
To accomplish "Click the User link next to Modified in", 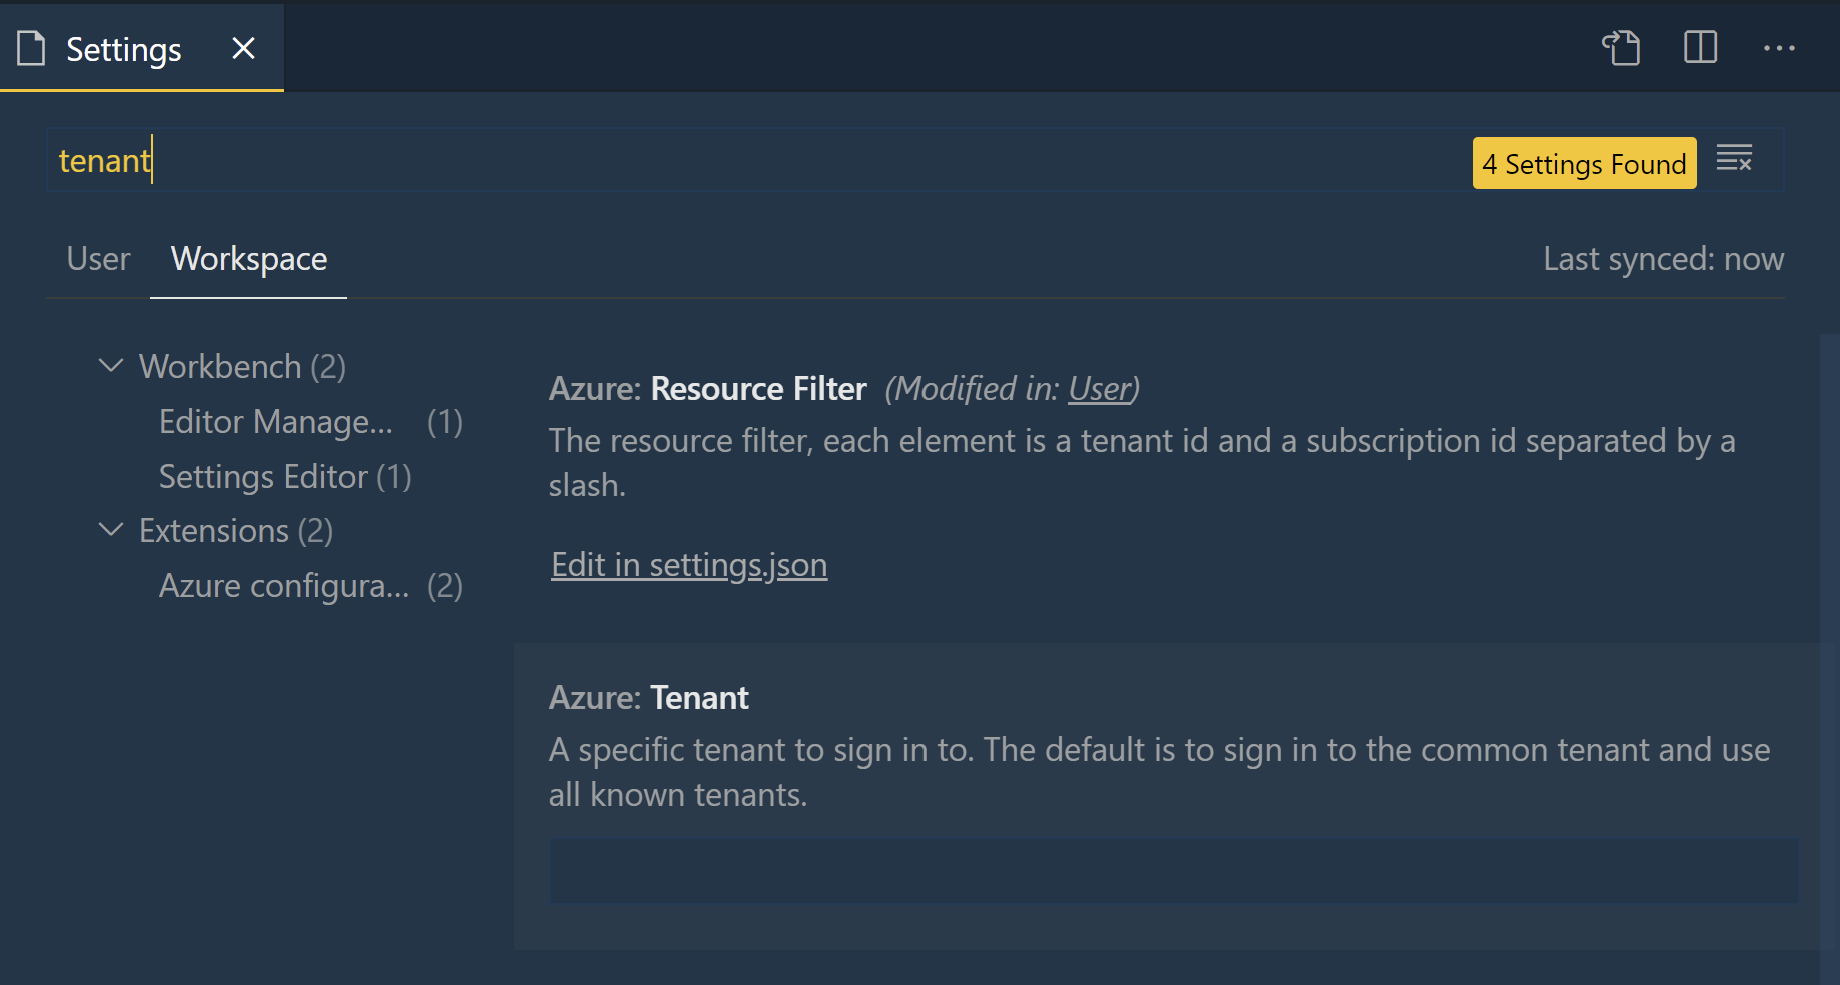I will pyautogui.click(x=1099, y=389).
